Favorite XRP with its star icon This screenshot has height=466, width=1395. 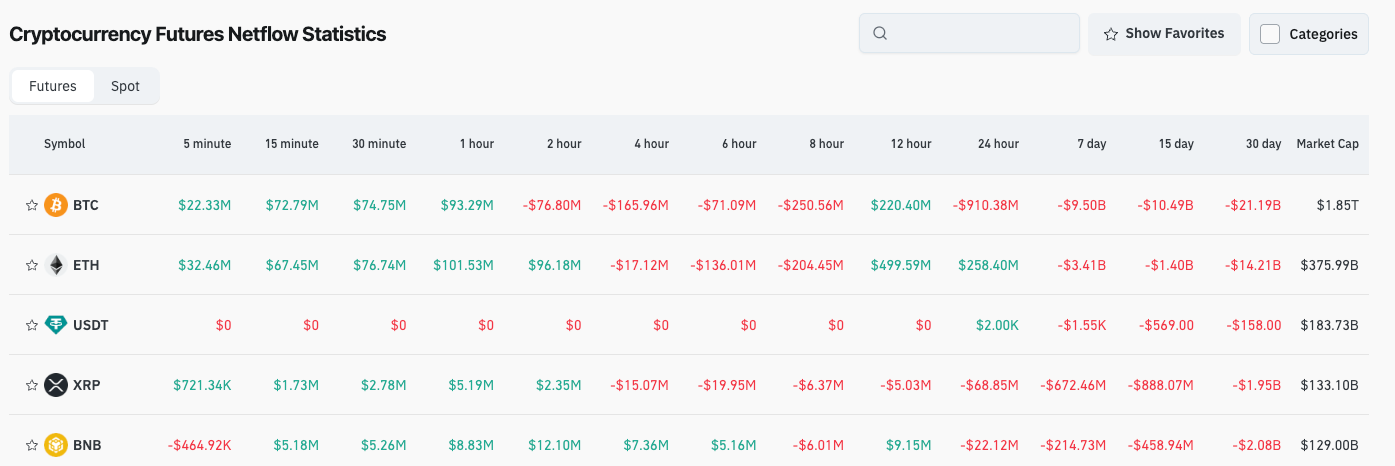click(x=32, y=385)
